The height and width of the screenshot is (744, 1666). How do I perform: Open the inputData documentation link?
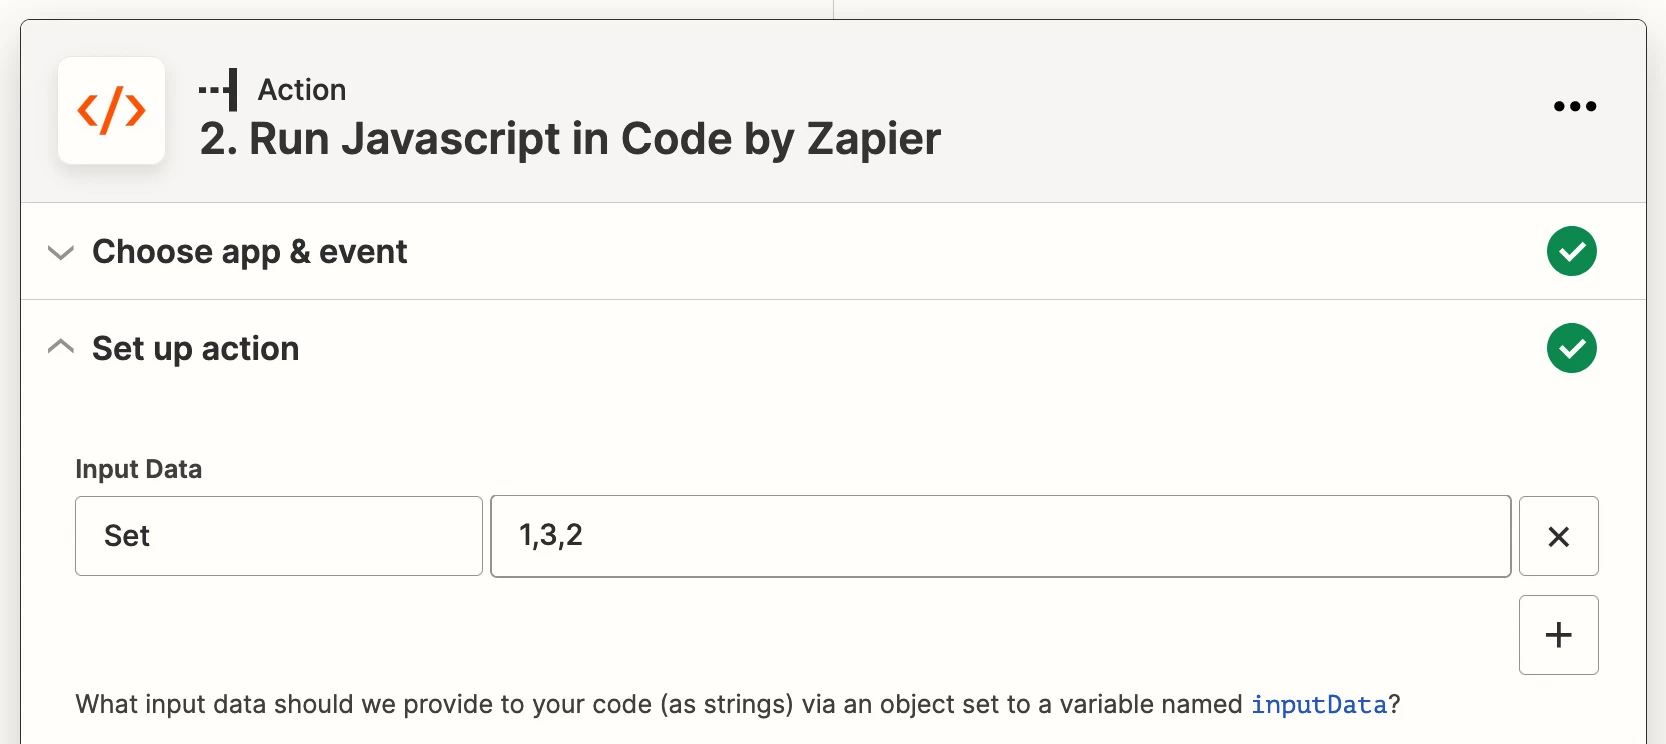point(1319,705)
